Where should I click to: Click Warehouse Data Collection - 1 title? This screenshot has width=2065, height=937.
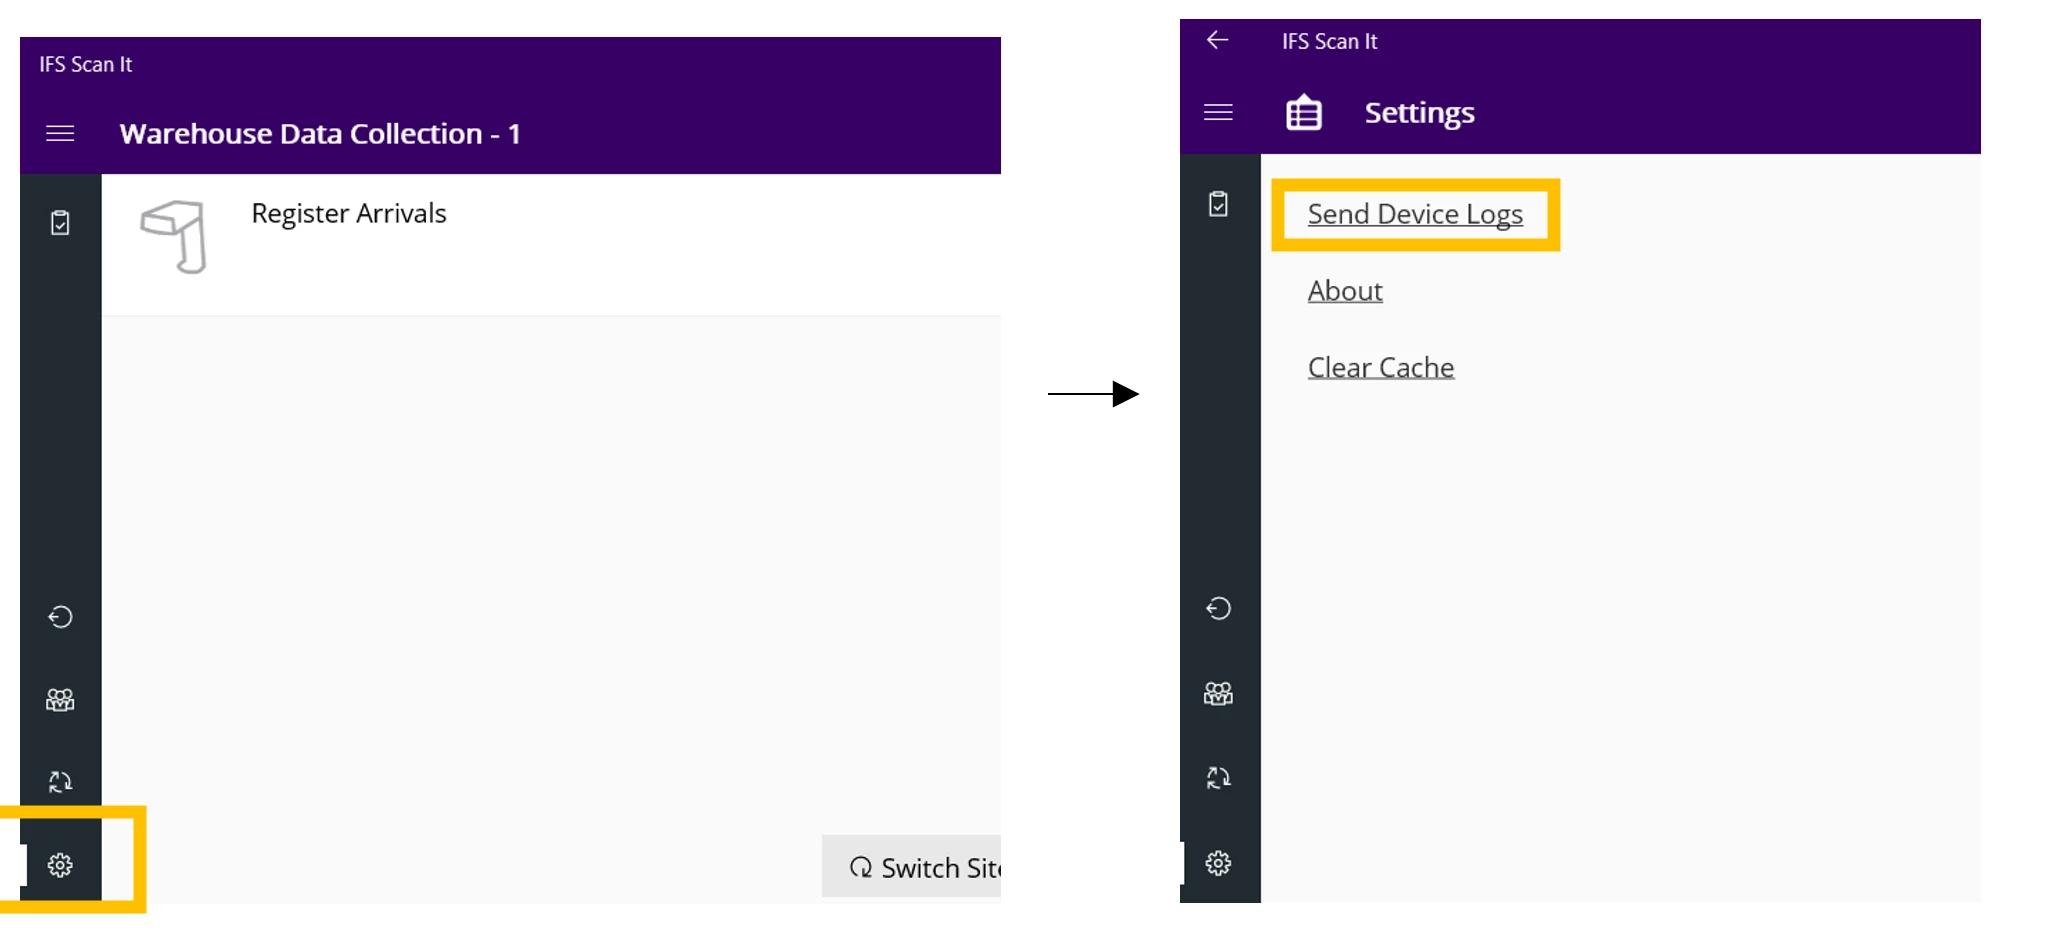click(x=320, y=133)
